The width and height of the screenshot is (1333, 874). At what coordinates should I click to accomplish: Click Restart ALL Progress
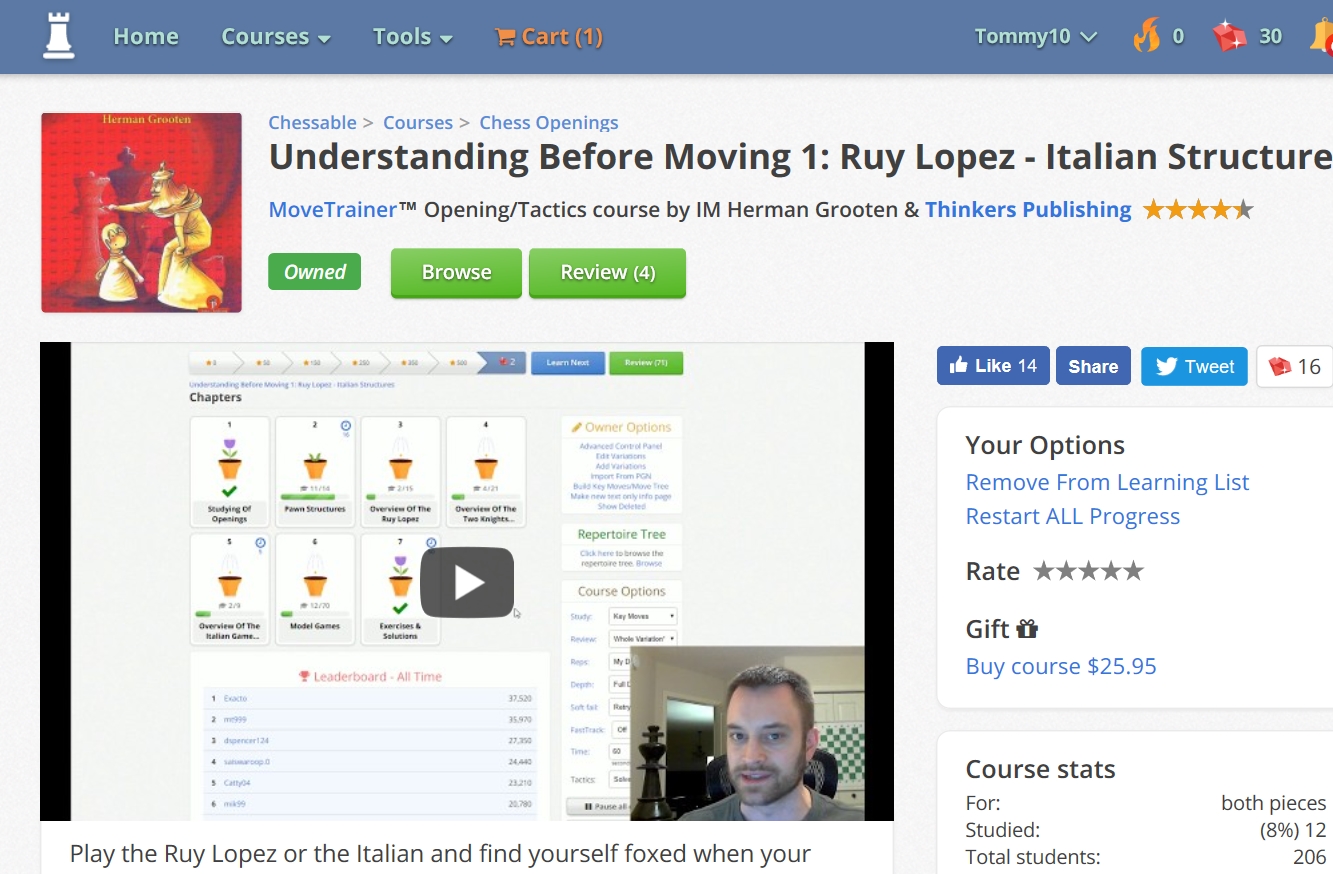point(1072,516)
